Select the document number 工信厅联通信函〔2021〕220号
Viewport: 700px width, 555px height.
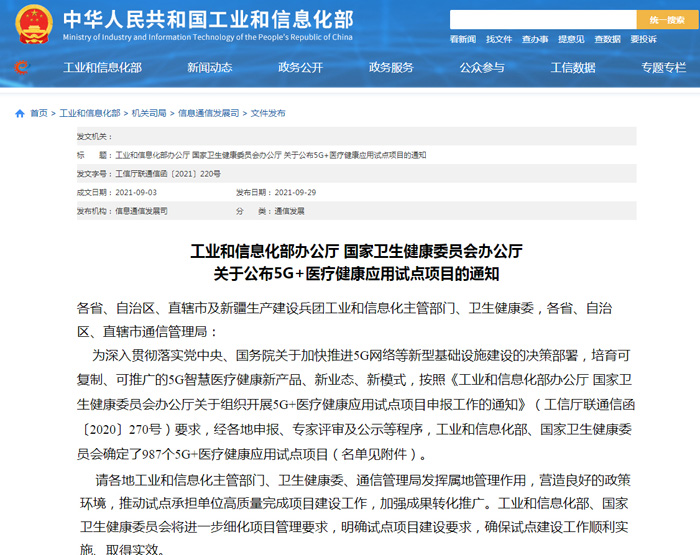168,174
